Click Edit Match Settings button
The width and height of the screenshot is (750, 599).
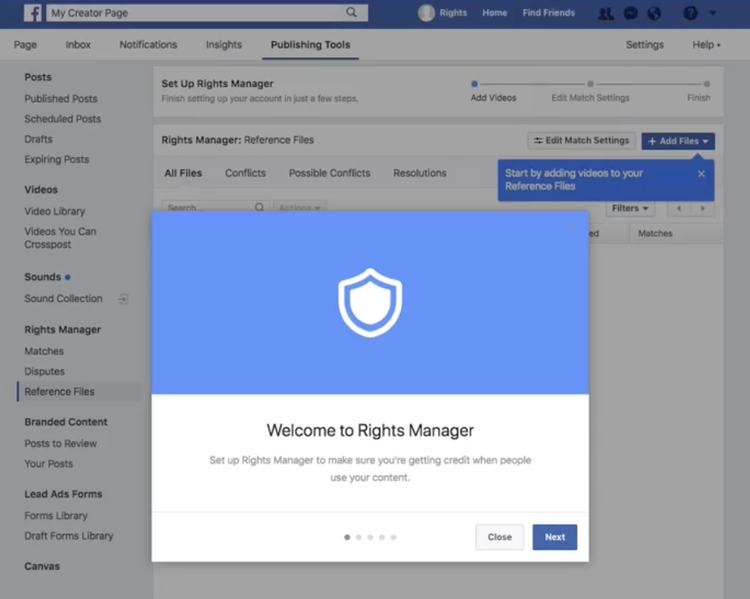[x=582, y=141]
